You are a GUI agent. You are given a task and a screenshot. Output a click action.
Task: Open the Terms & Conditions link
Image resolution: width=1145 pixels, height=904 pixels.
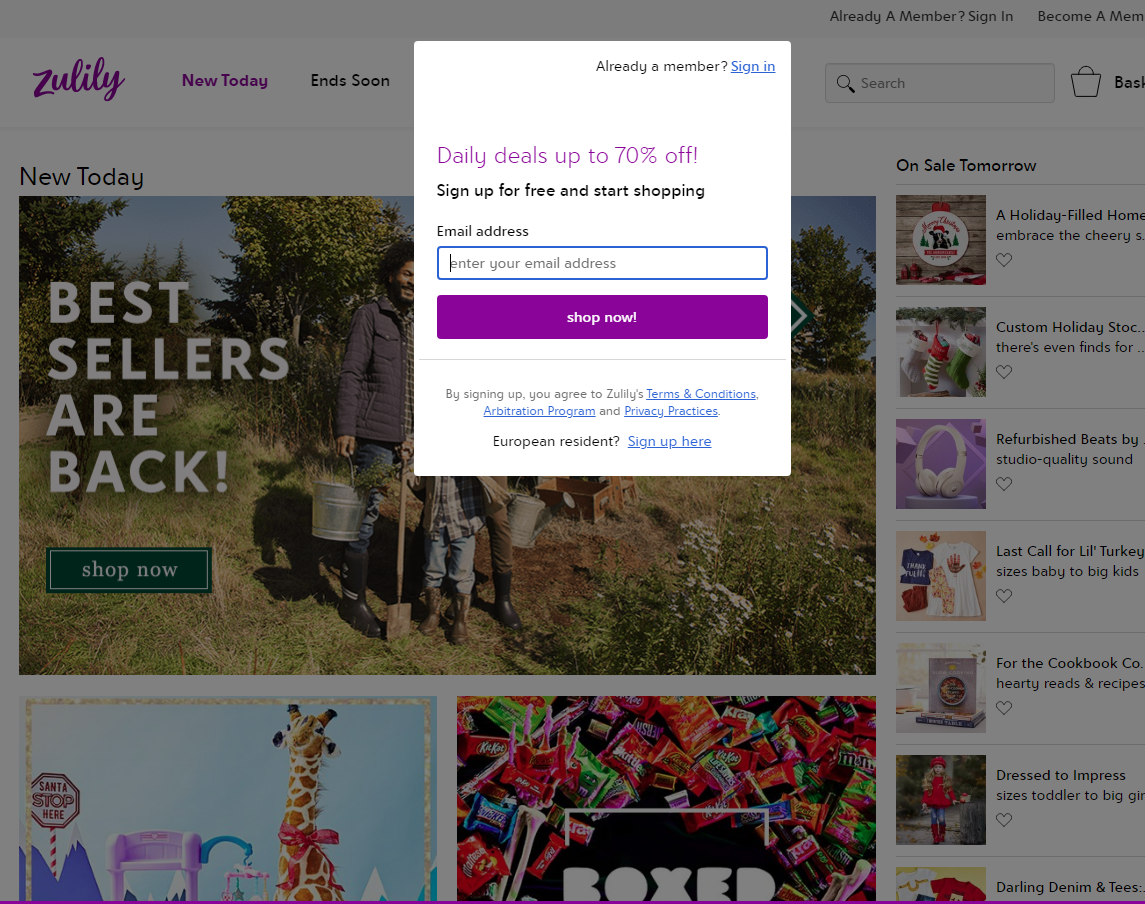(701, 394)
